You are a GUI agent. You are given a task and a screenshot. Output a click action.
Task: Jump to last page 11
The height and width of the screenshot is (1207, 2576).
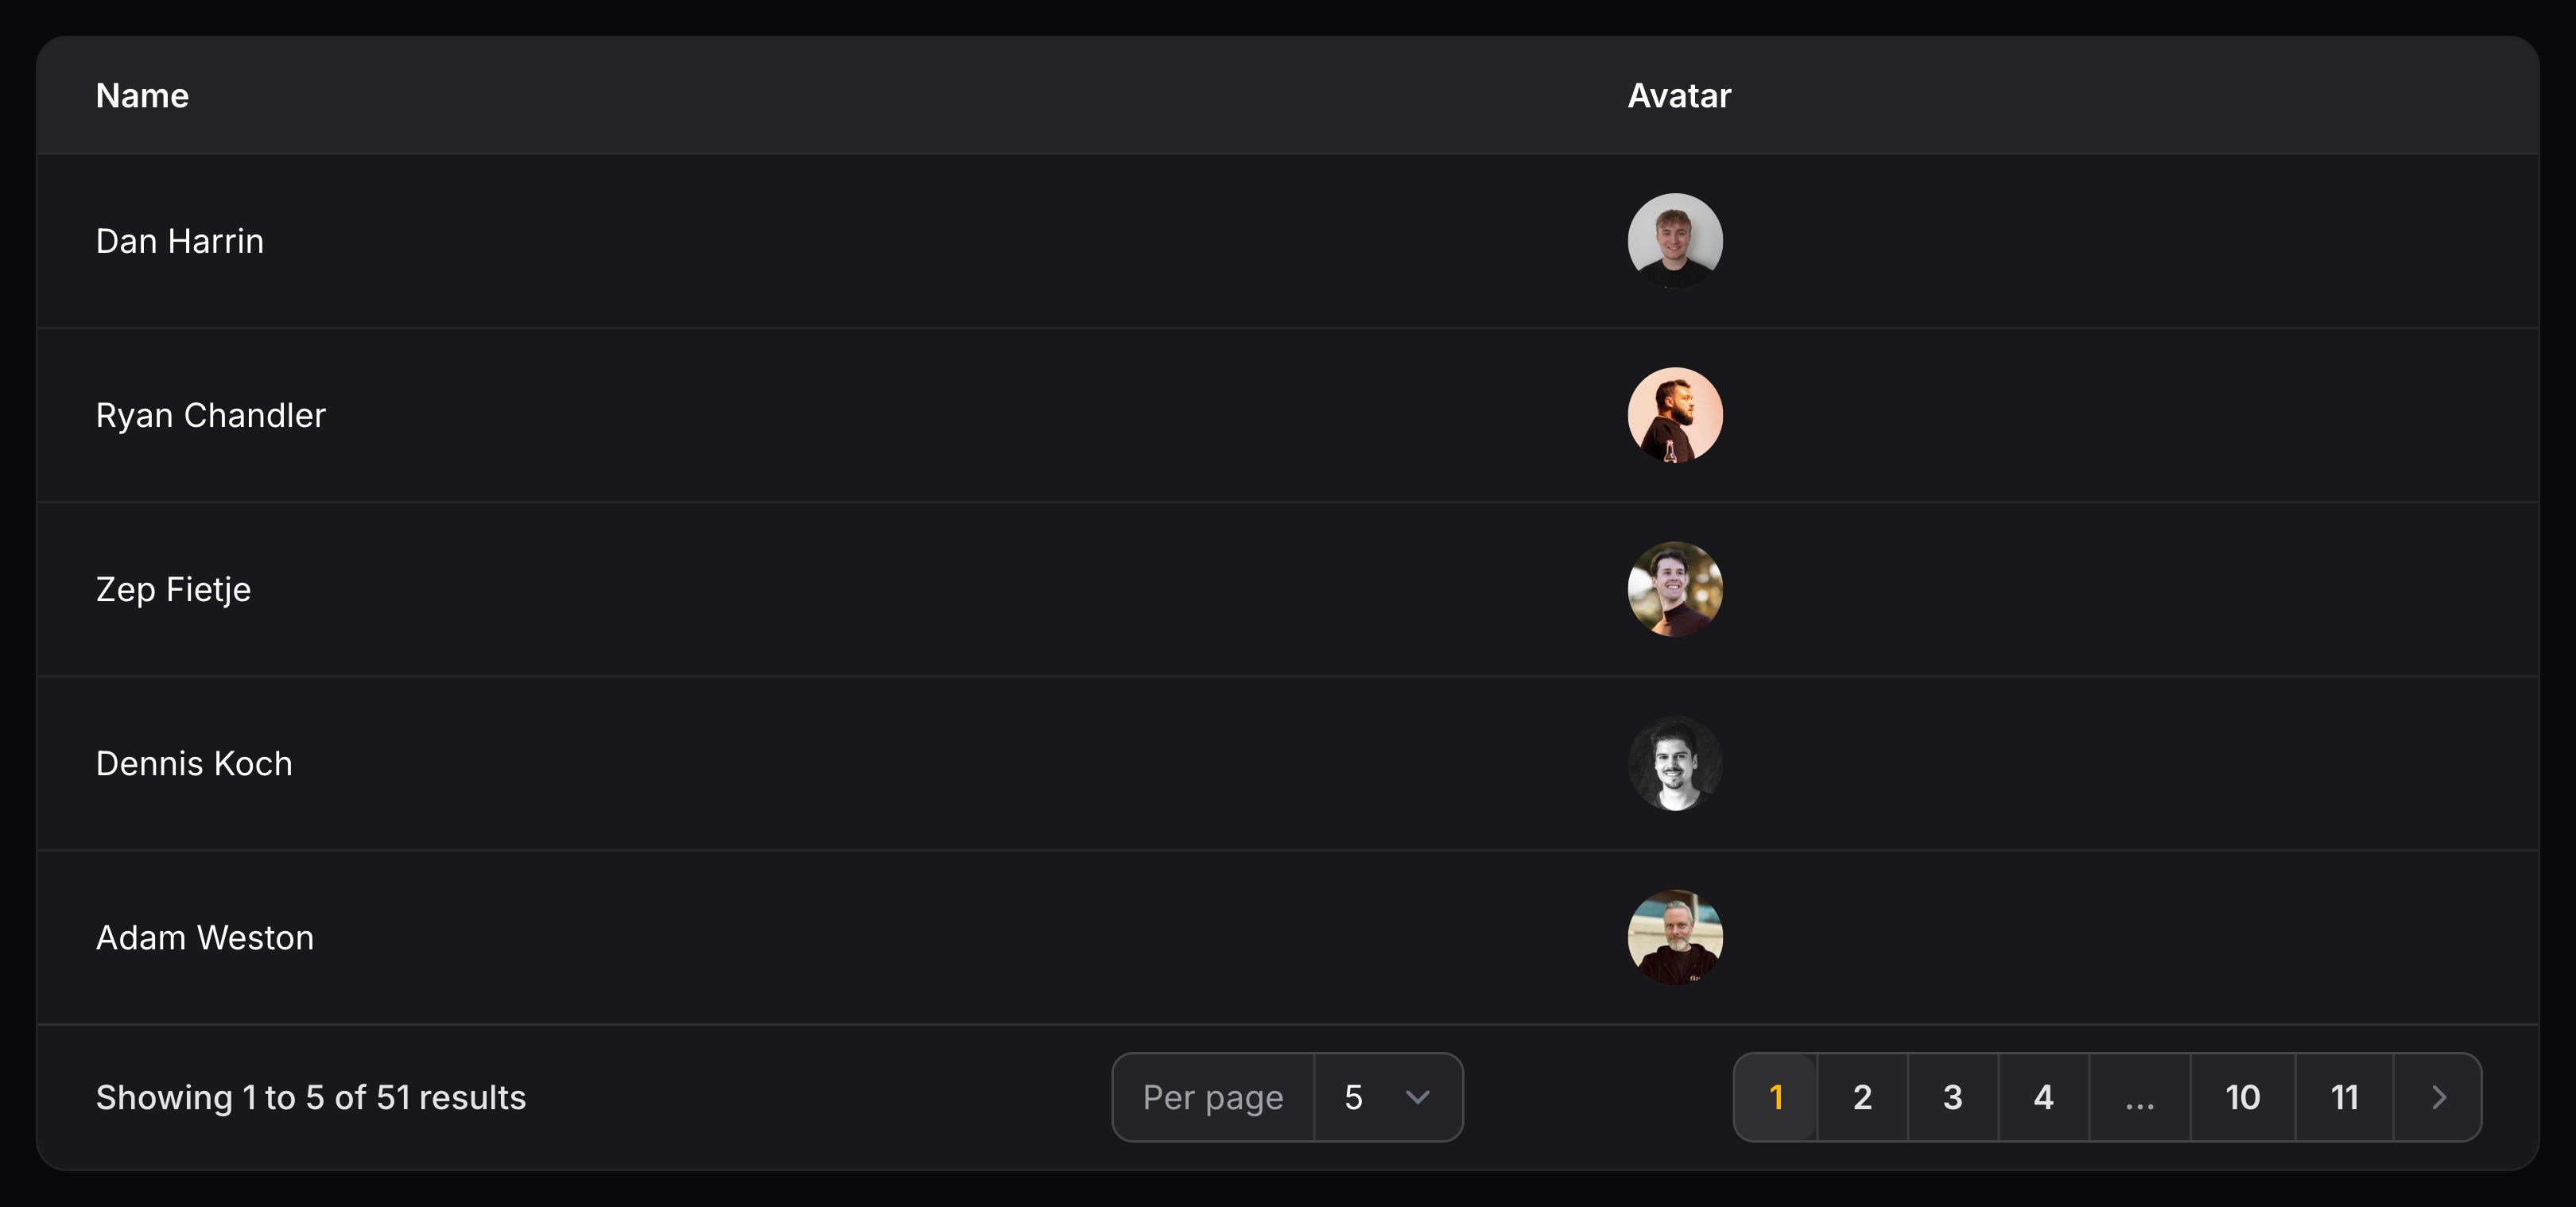click(2344, 1097)
